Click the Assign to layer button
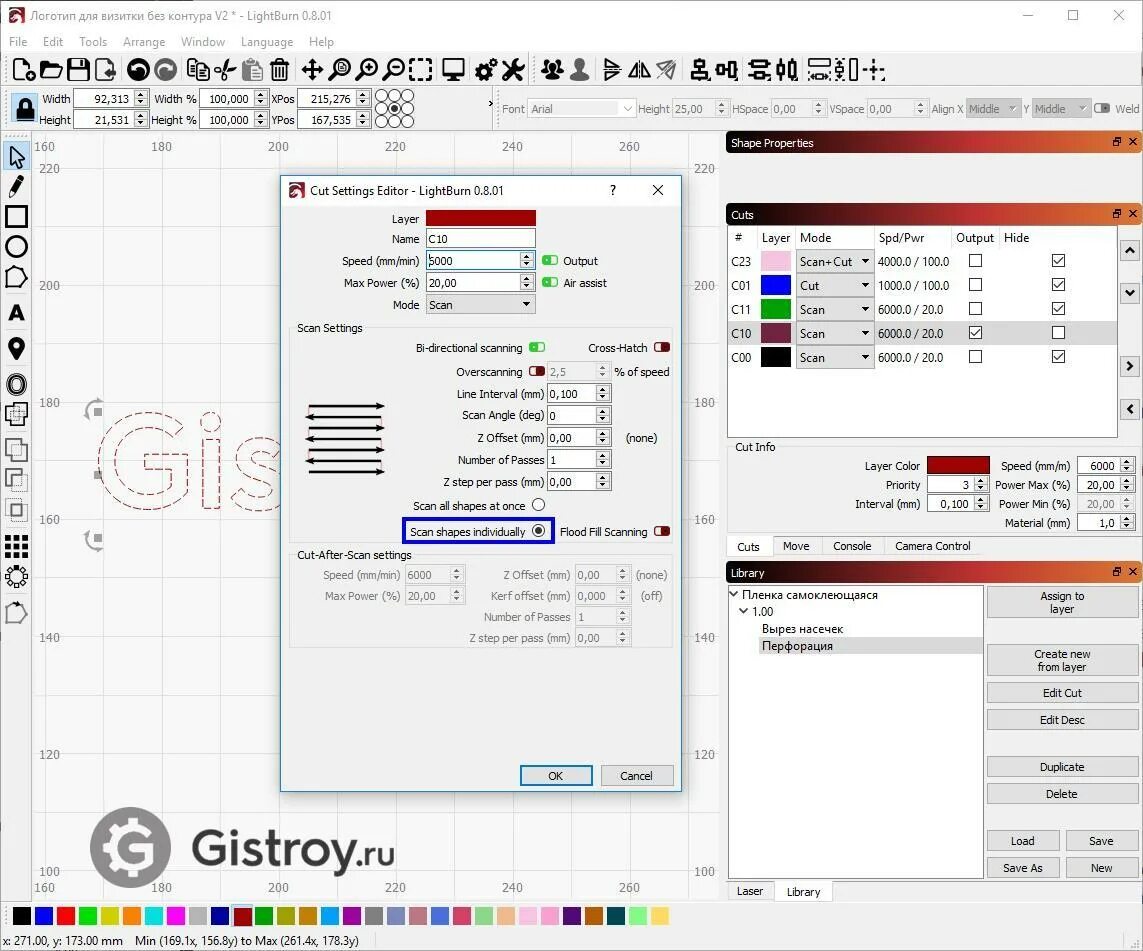This screenshot has width=1143, height=951. 1062,603
